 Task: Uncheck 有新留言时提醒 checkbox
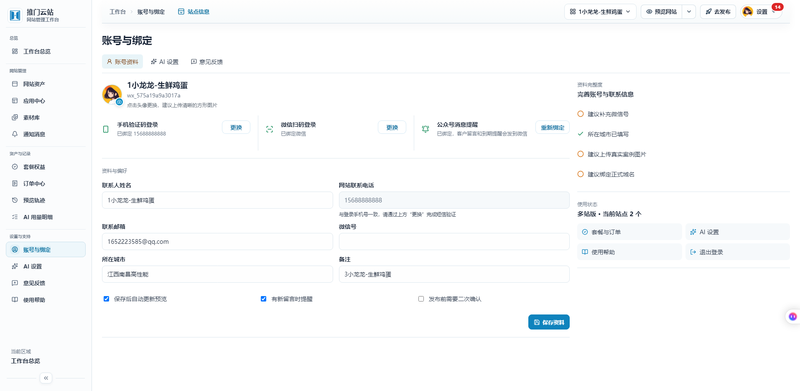click(264, 299)
